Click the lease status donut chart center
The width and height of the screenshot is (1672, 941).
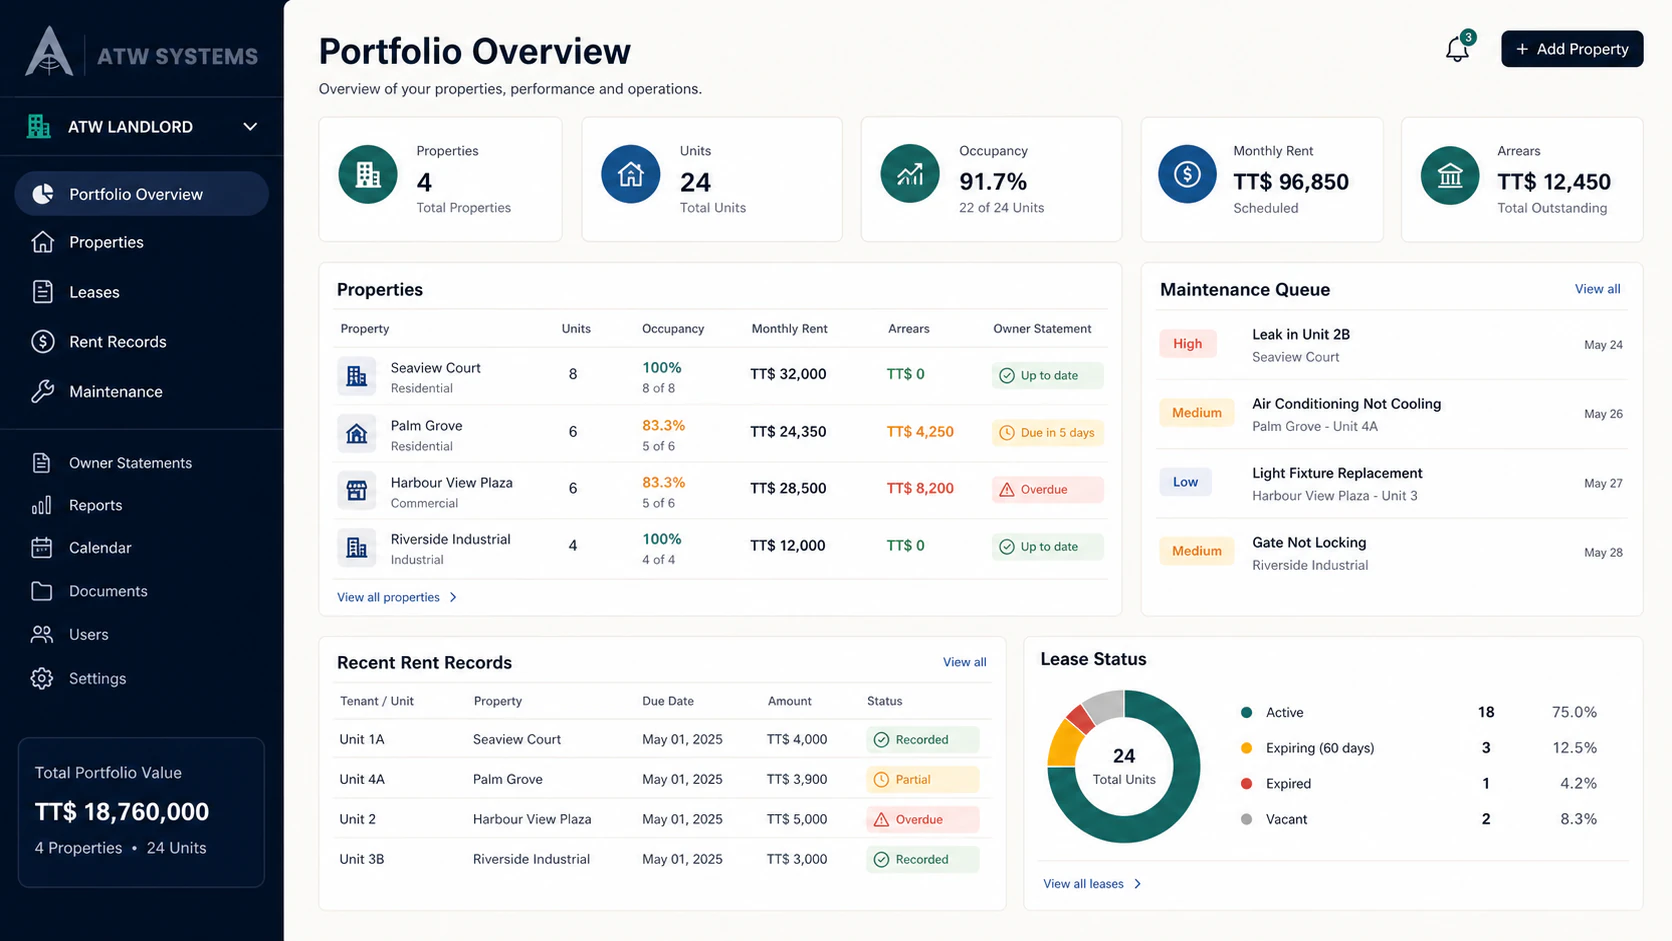pyautogui.click(x=1124, y=766)
